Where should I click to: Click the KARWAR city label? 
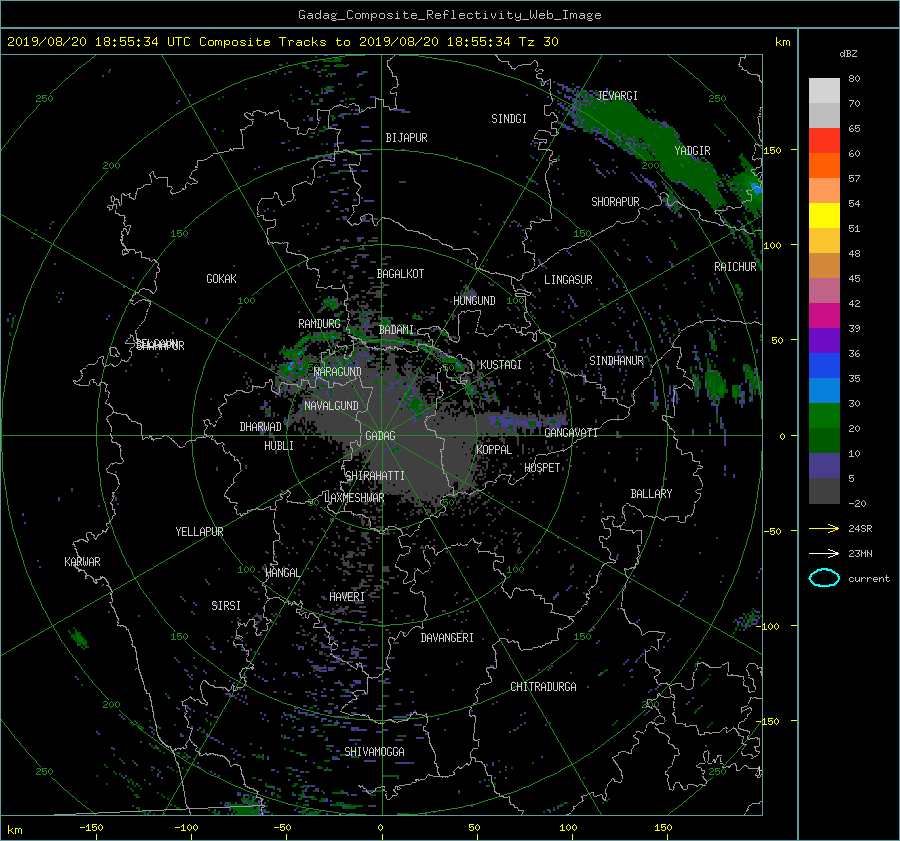[x=82, y=562]
